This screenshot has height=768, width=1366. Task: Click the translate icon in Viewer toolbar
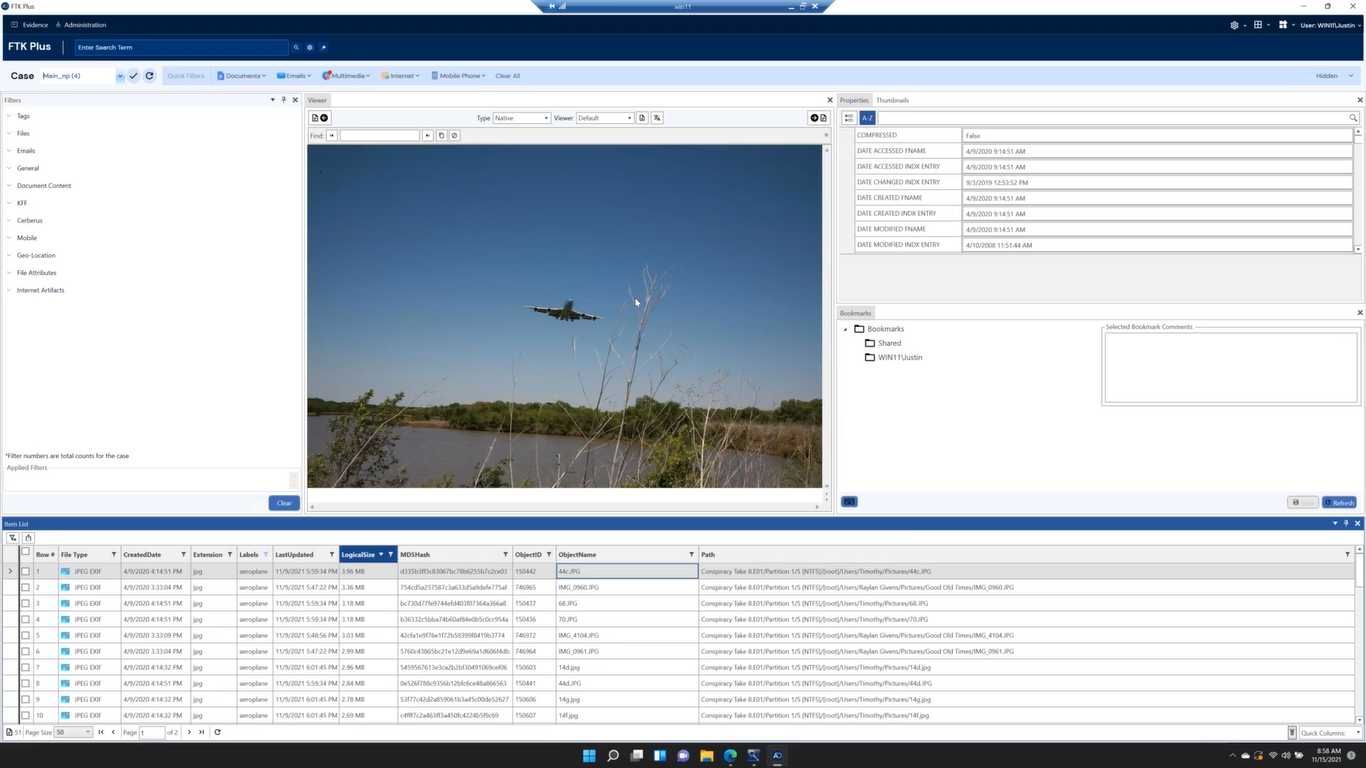[x=657, y=118]
